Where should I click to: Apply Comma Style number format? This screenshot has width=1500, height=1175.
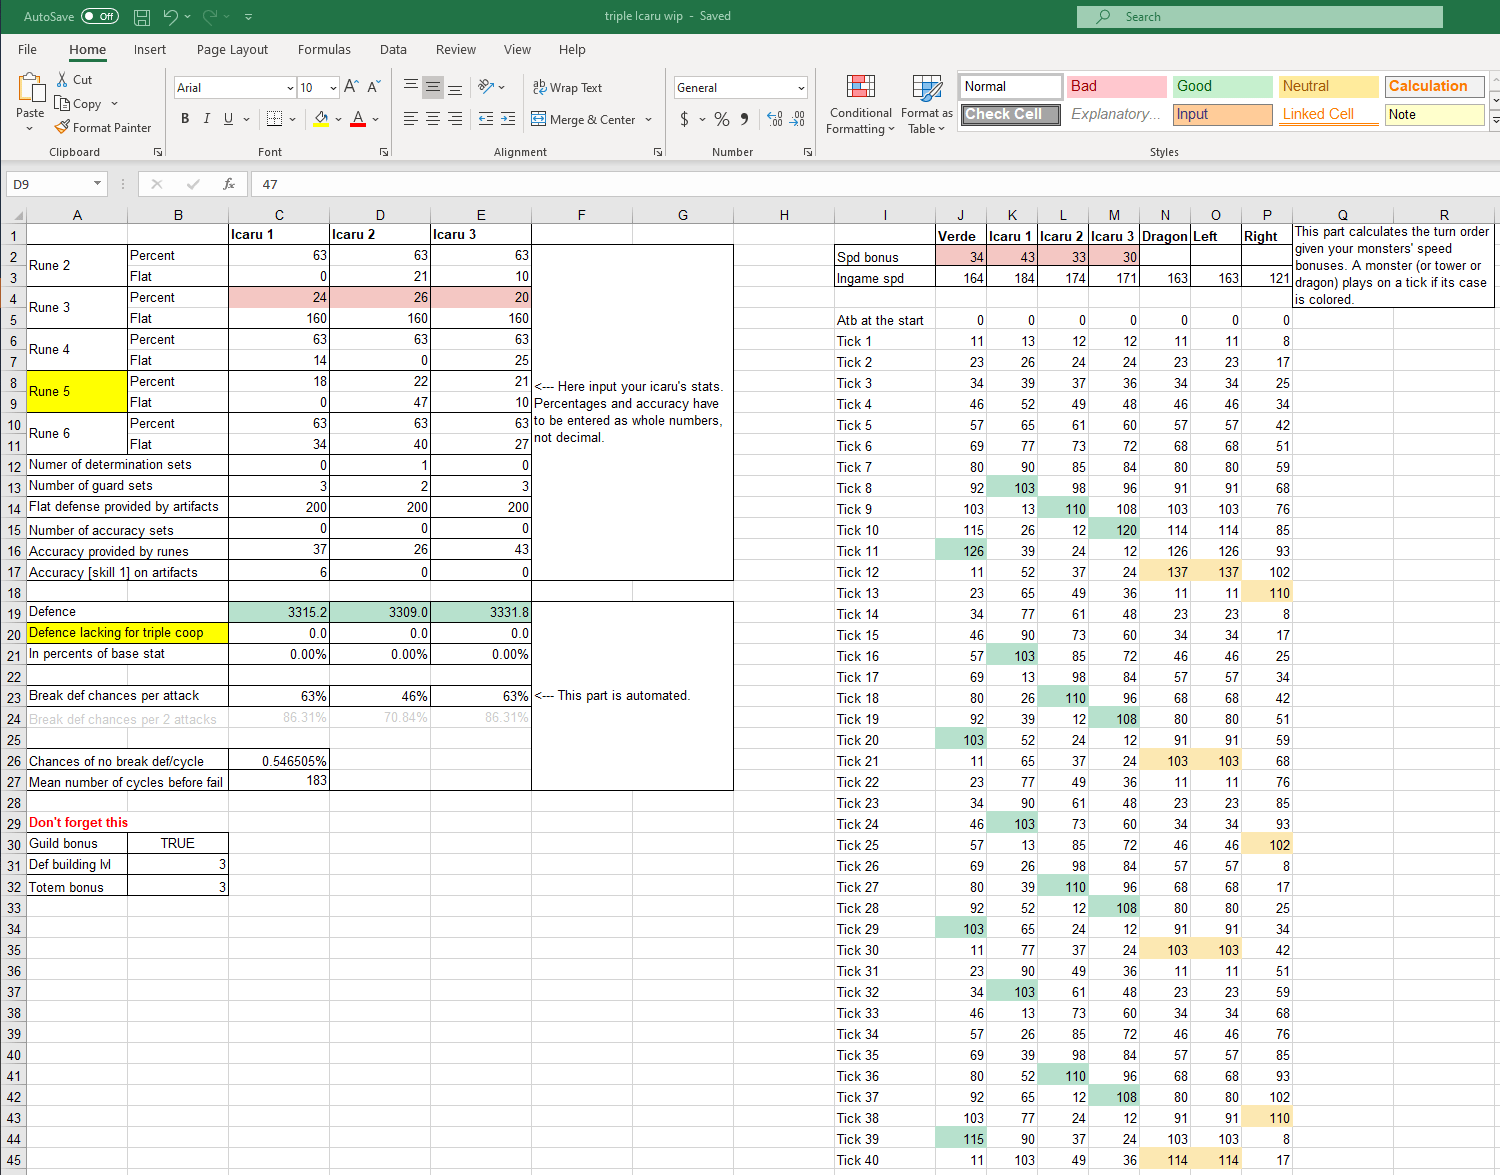pos(744,119)
